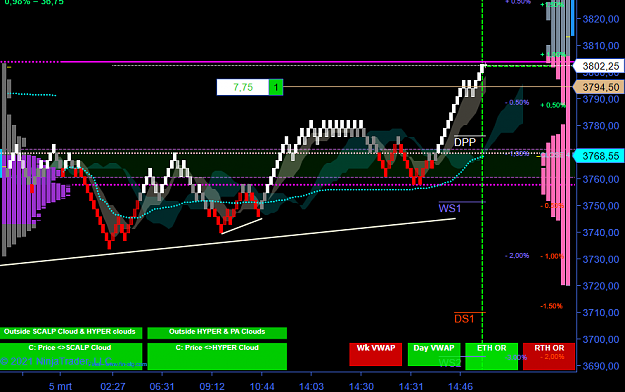Screen dimensions: 625x392
Task: Click the 14:46 time axis label
Action: [460, 386]
